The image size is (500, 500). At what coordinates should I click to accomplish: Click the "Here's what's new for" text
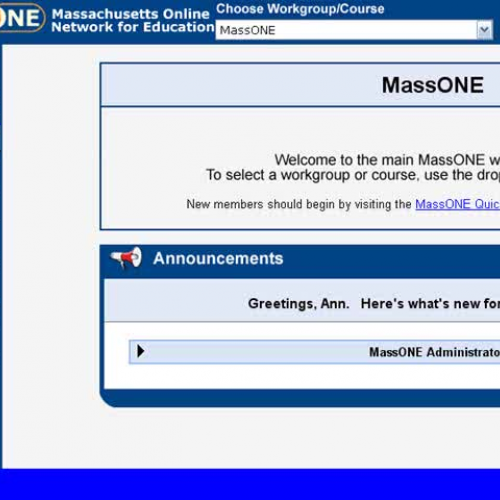(x=430, y=304)
